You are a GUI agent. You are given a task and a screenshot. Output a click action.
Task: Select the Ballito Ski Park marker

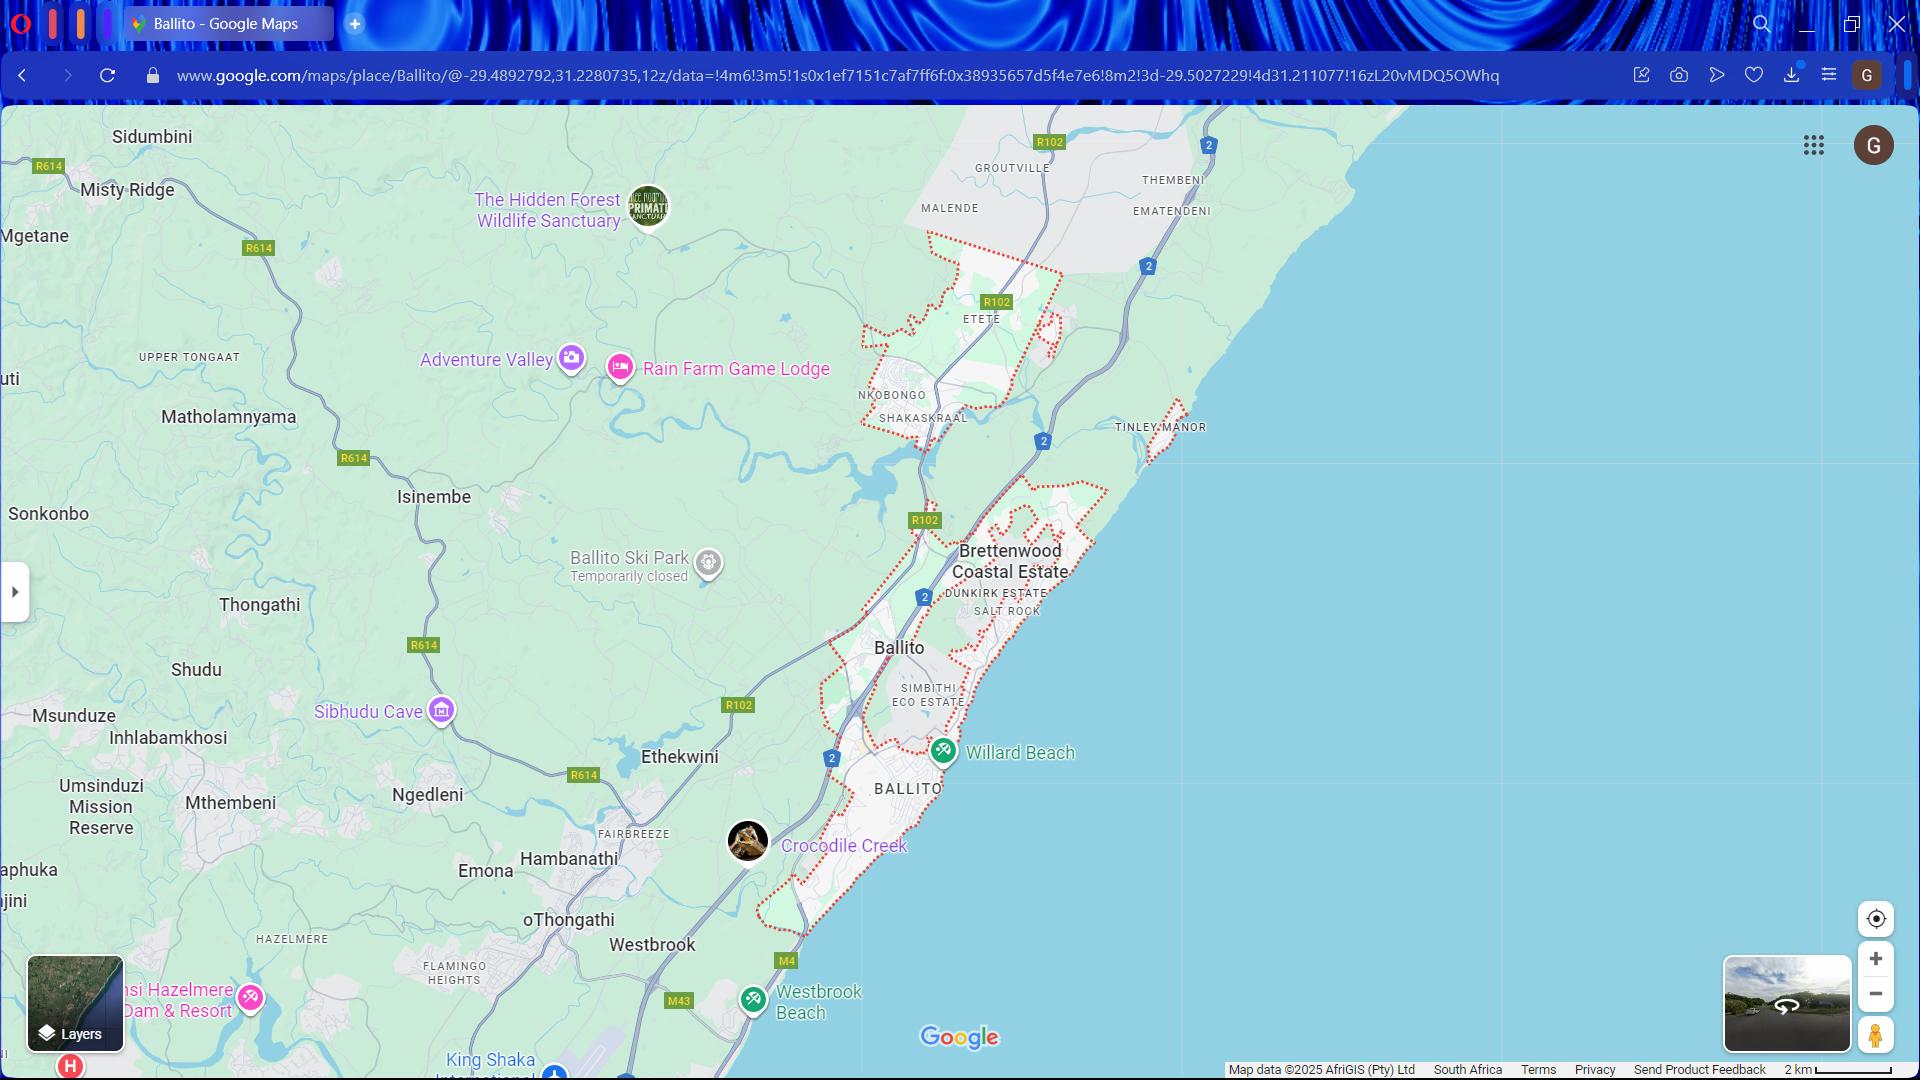(x=708, y=563)
